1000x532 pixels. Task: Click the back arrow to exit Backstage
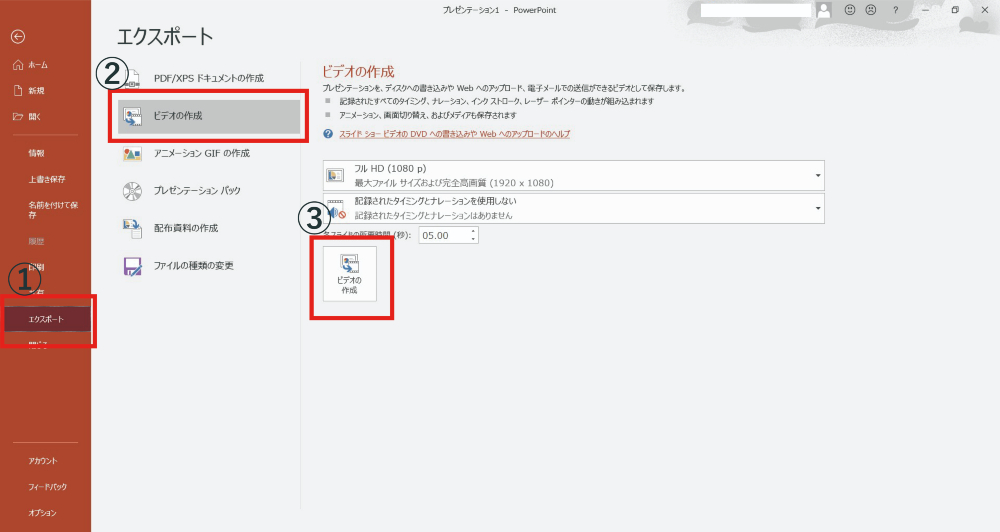point(18,36)
